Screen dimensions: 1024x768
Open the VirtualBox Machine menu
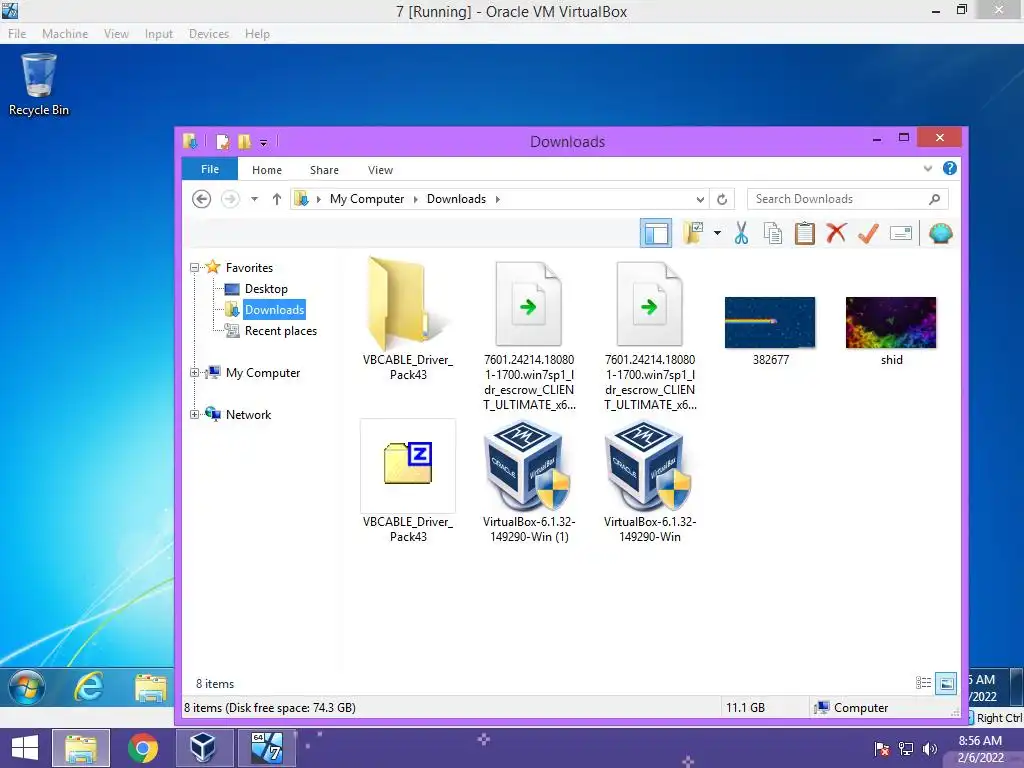click(x=65, y=33)
